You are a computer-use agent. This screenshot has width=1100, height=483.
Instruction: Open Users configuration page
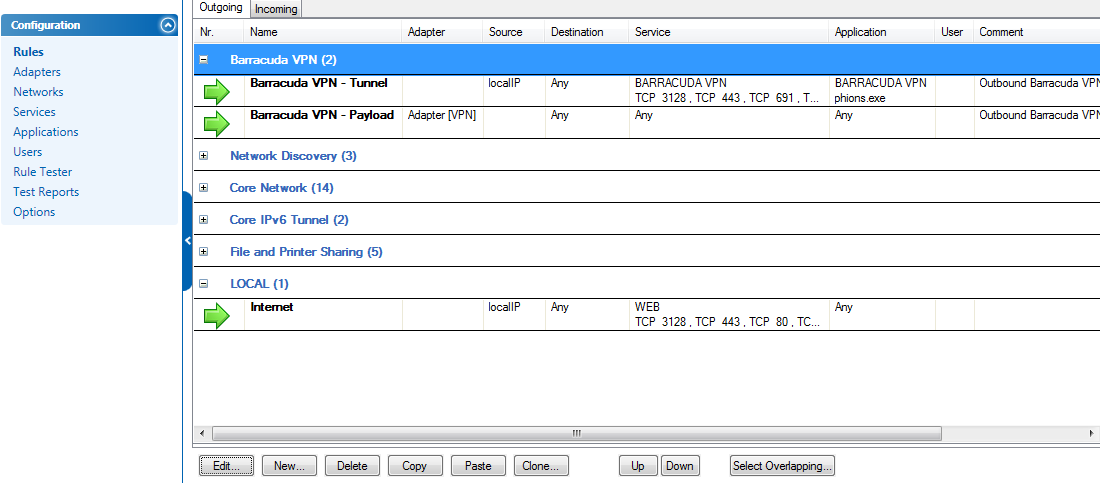(x=27, y=152)
